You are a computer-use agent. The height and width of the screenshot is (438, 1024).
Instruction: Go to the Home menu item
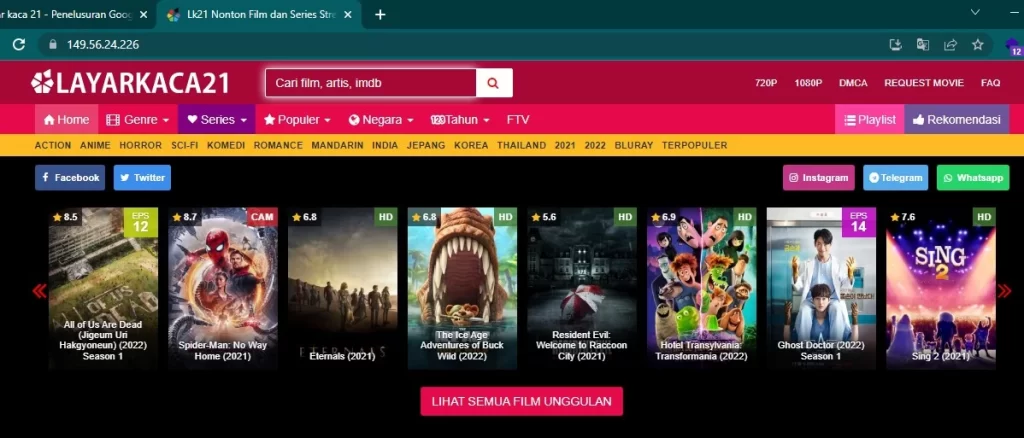click(x=66, y=120)
